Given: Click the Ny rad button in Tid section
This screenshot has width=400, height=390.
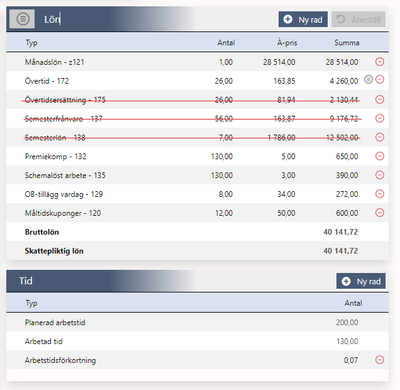Looking at the screenshot, I should click(x=361, y=281).
